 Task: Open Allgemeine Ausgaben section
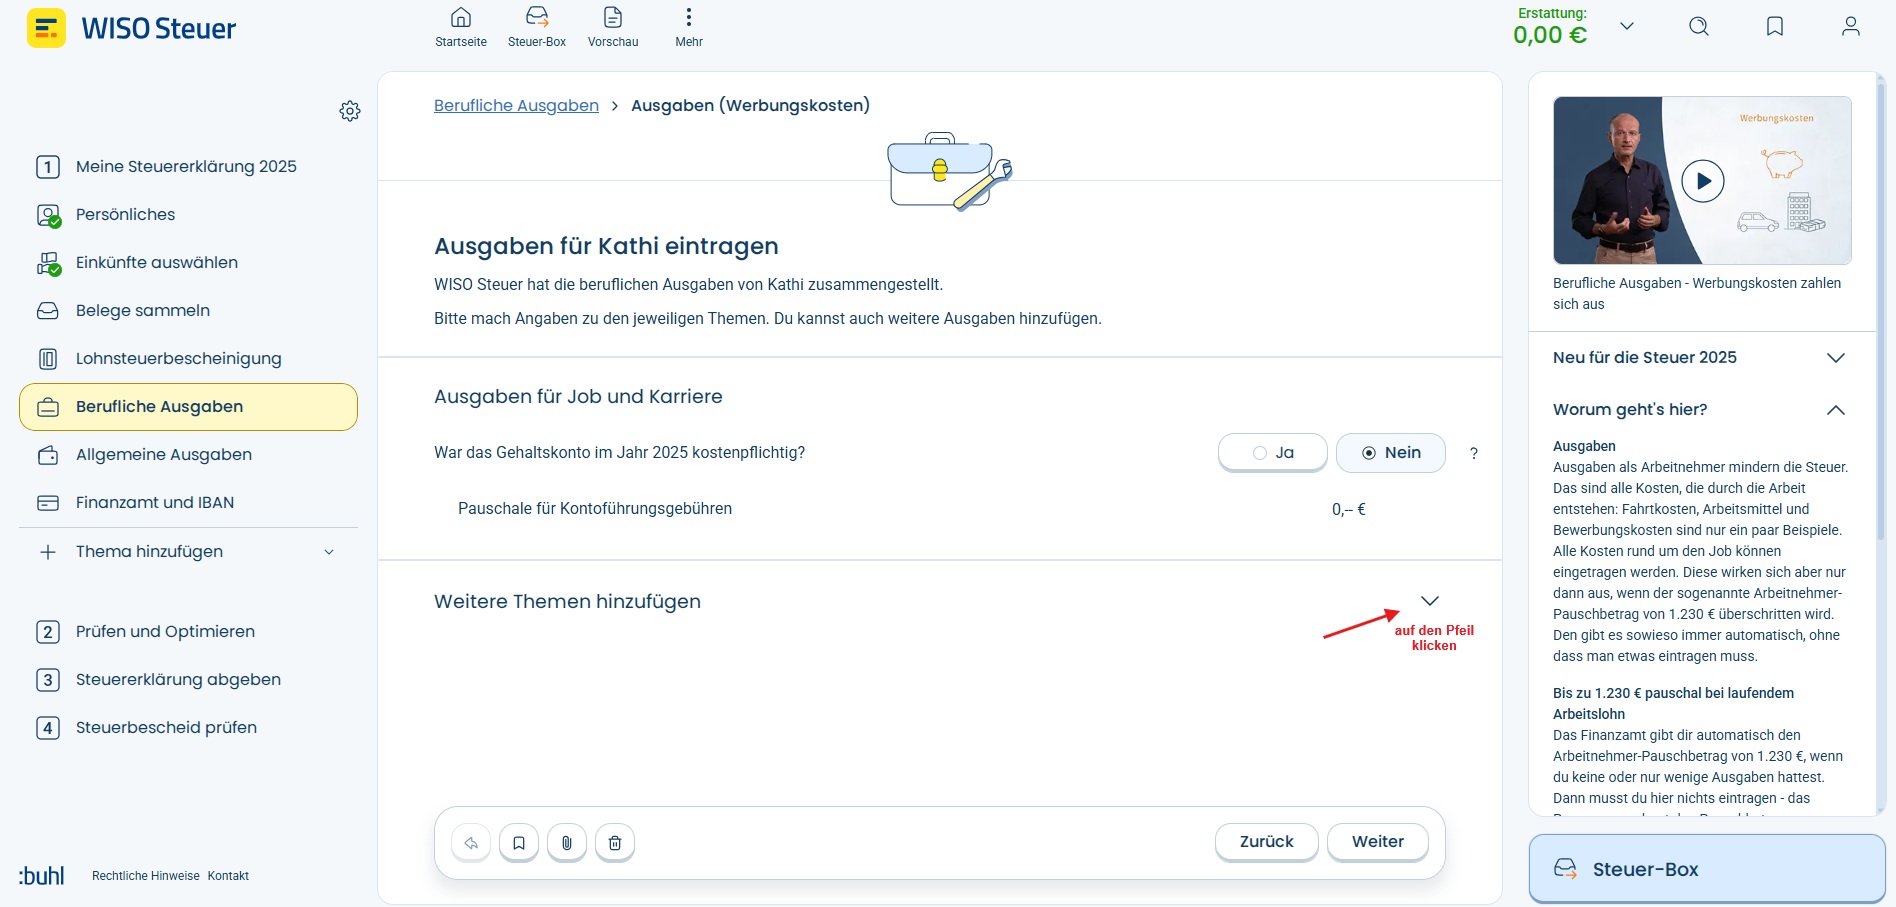pos(188,455)
